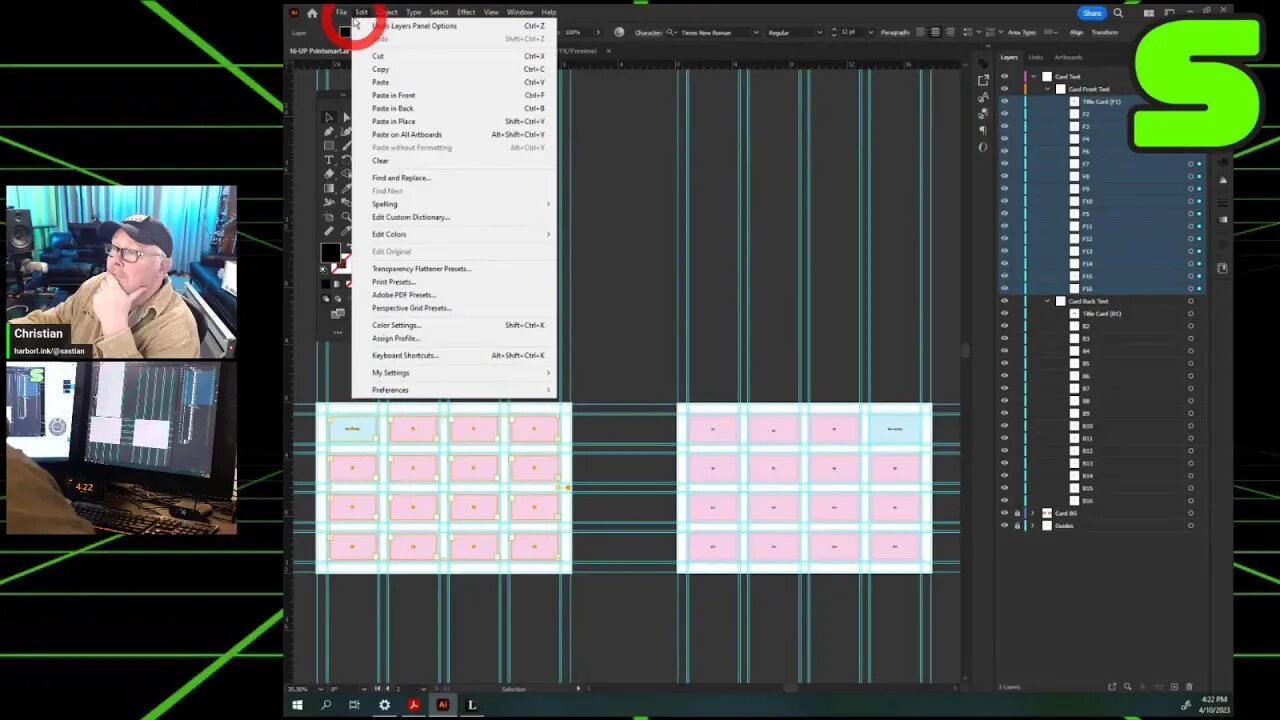Open the Arrange Documents icon
The height and width of the screenshot is (720, 1280).
pos(1150,13)
